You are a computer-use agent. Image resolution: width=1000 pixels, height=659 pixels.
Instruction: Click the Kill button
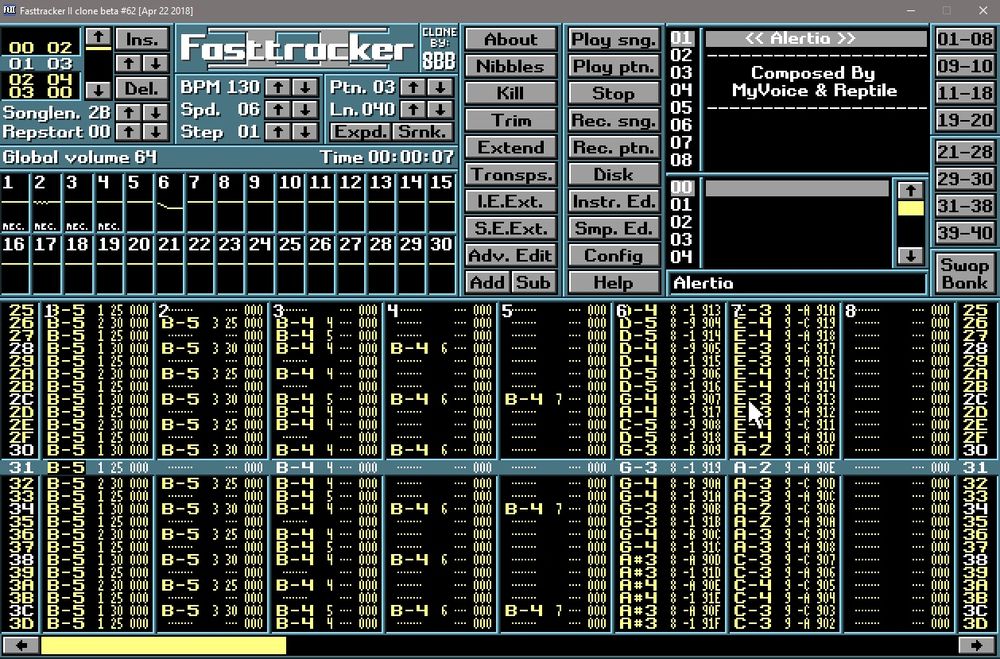click(x=511, y=93)
